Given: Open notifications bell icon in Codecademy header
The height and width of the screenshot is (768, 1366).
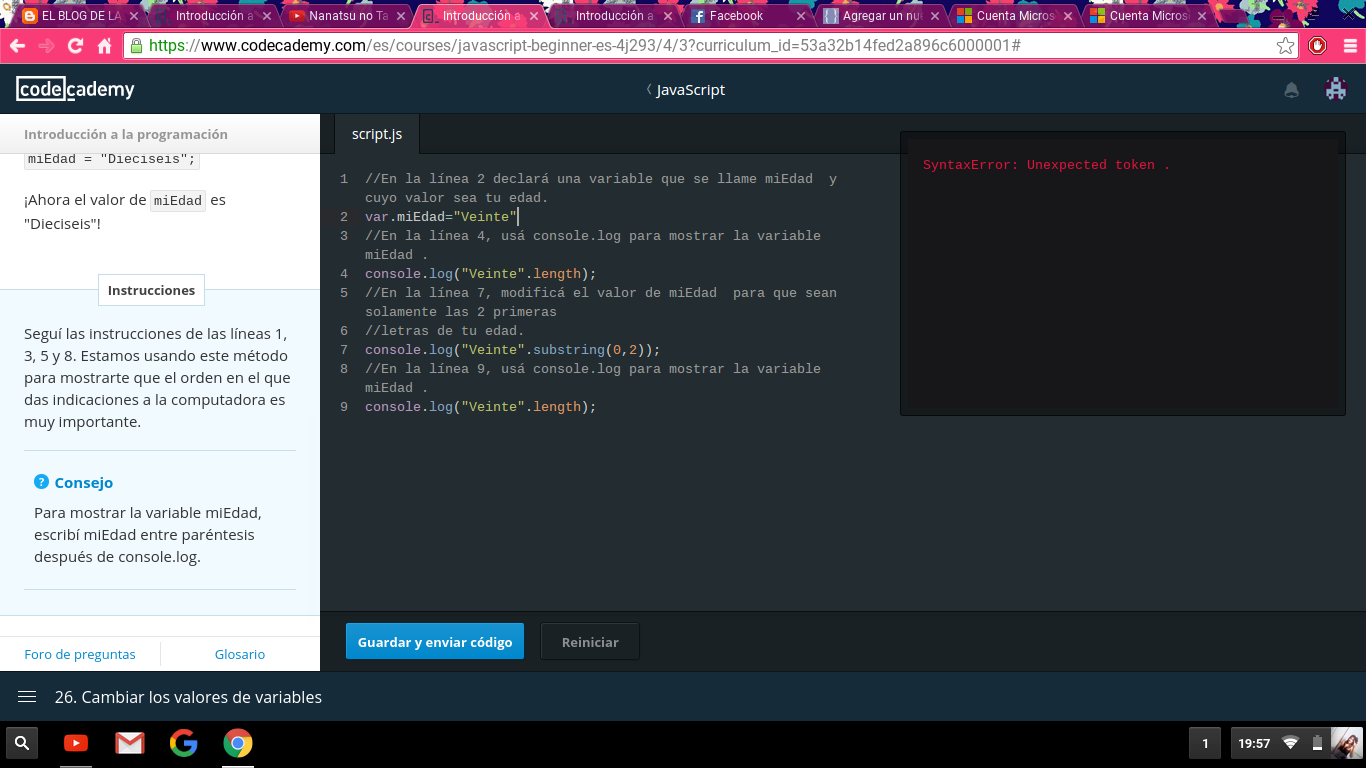Looking at the screenshot, I should click(x=1291, y=90).
